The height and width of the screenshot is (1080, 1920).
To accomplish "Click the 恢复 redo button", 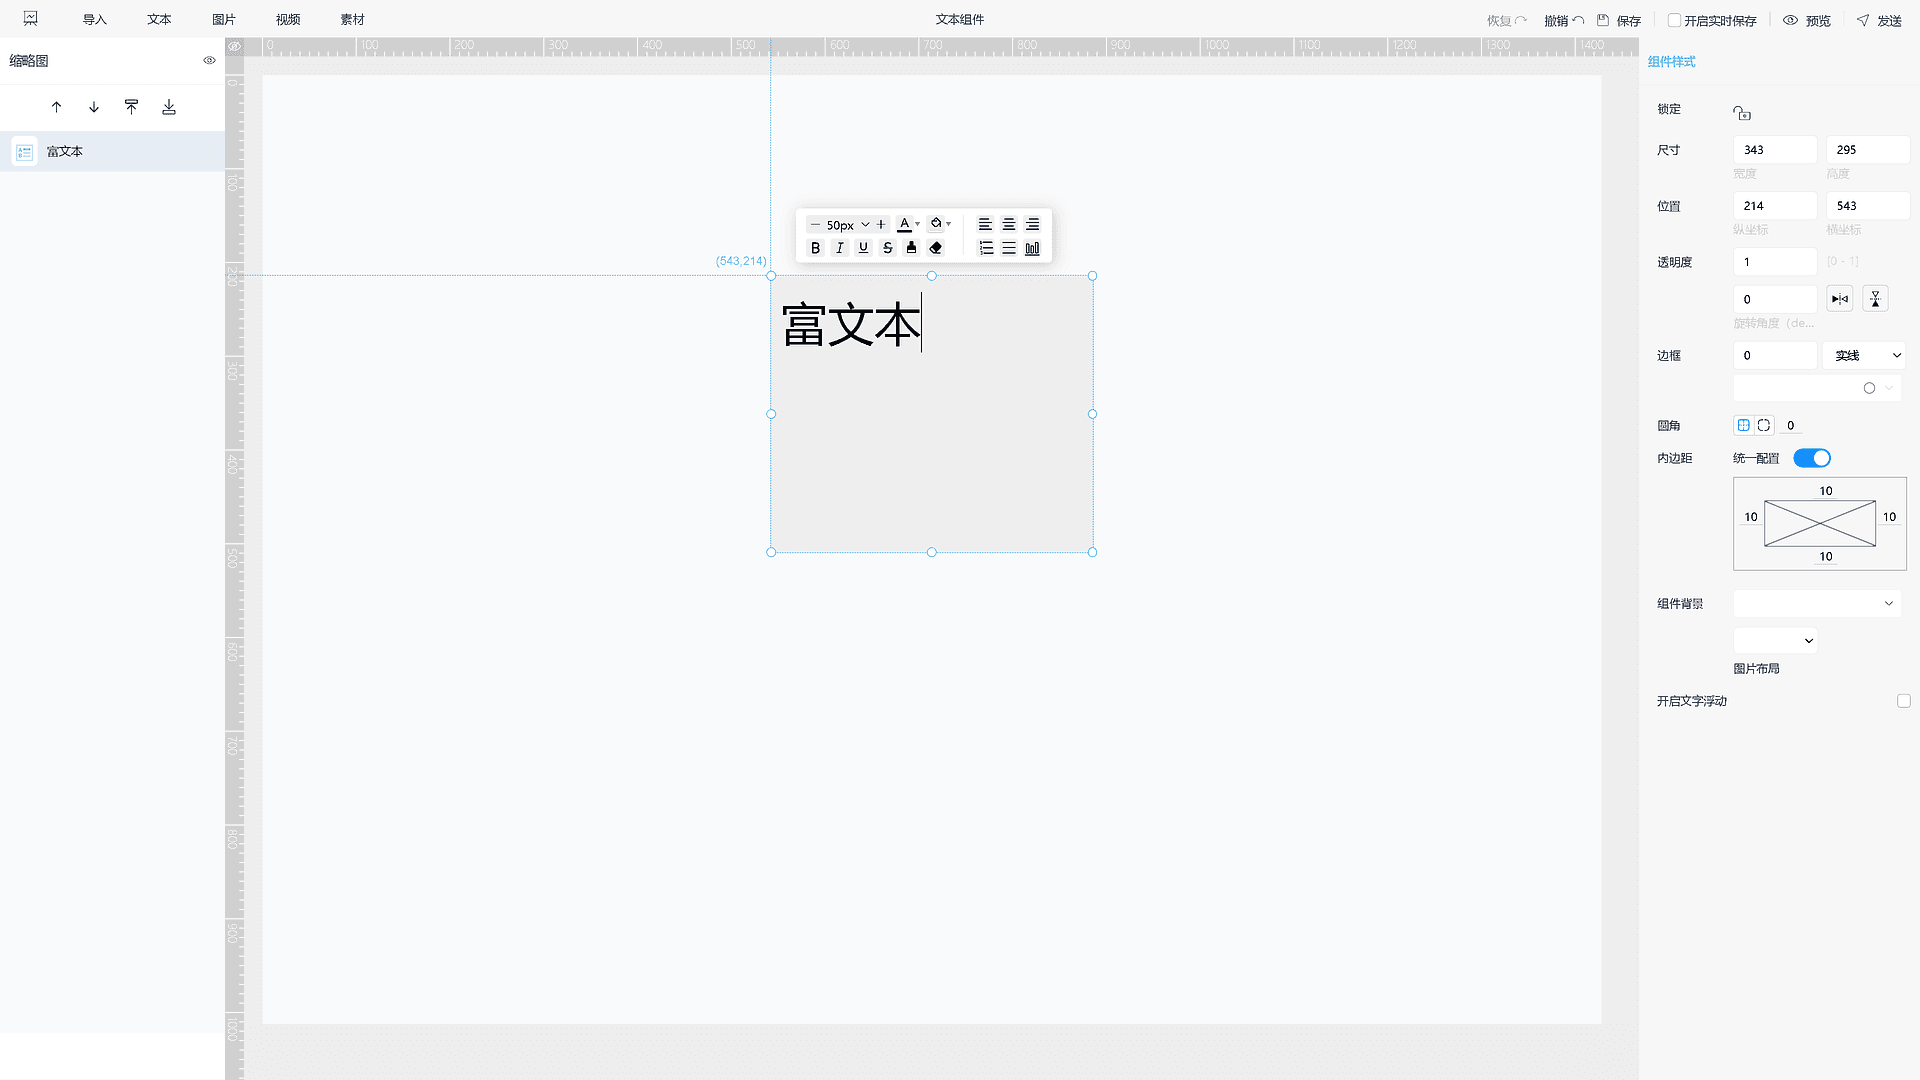I will click(x=1506, y=21).
